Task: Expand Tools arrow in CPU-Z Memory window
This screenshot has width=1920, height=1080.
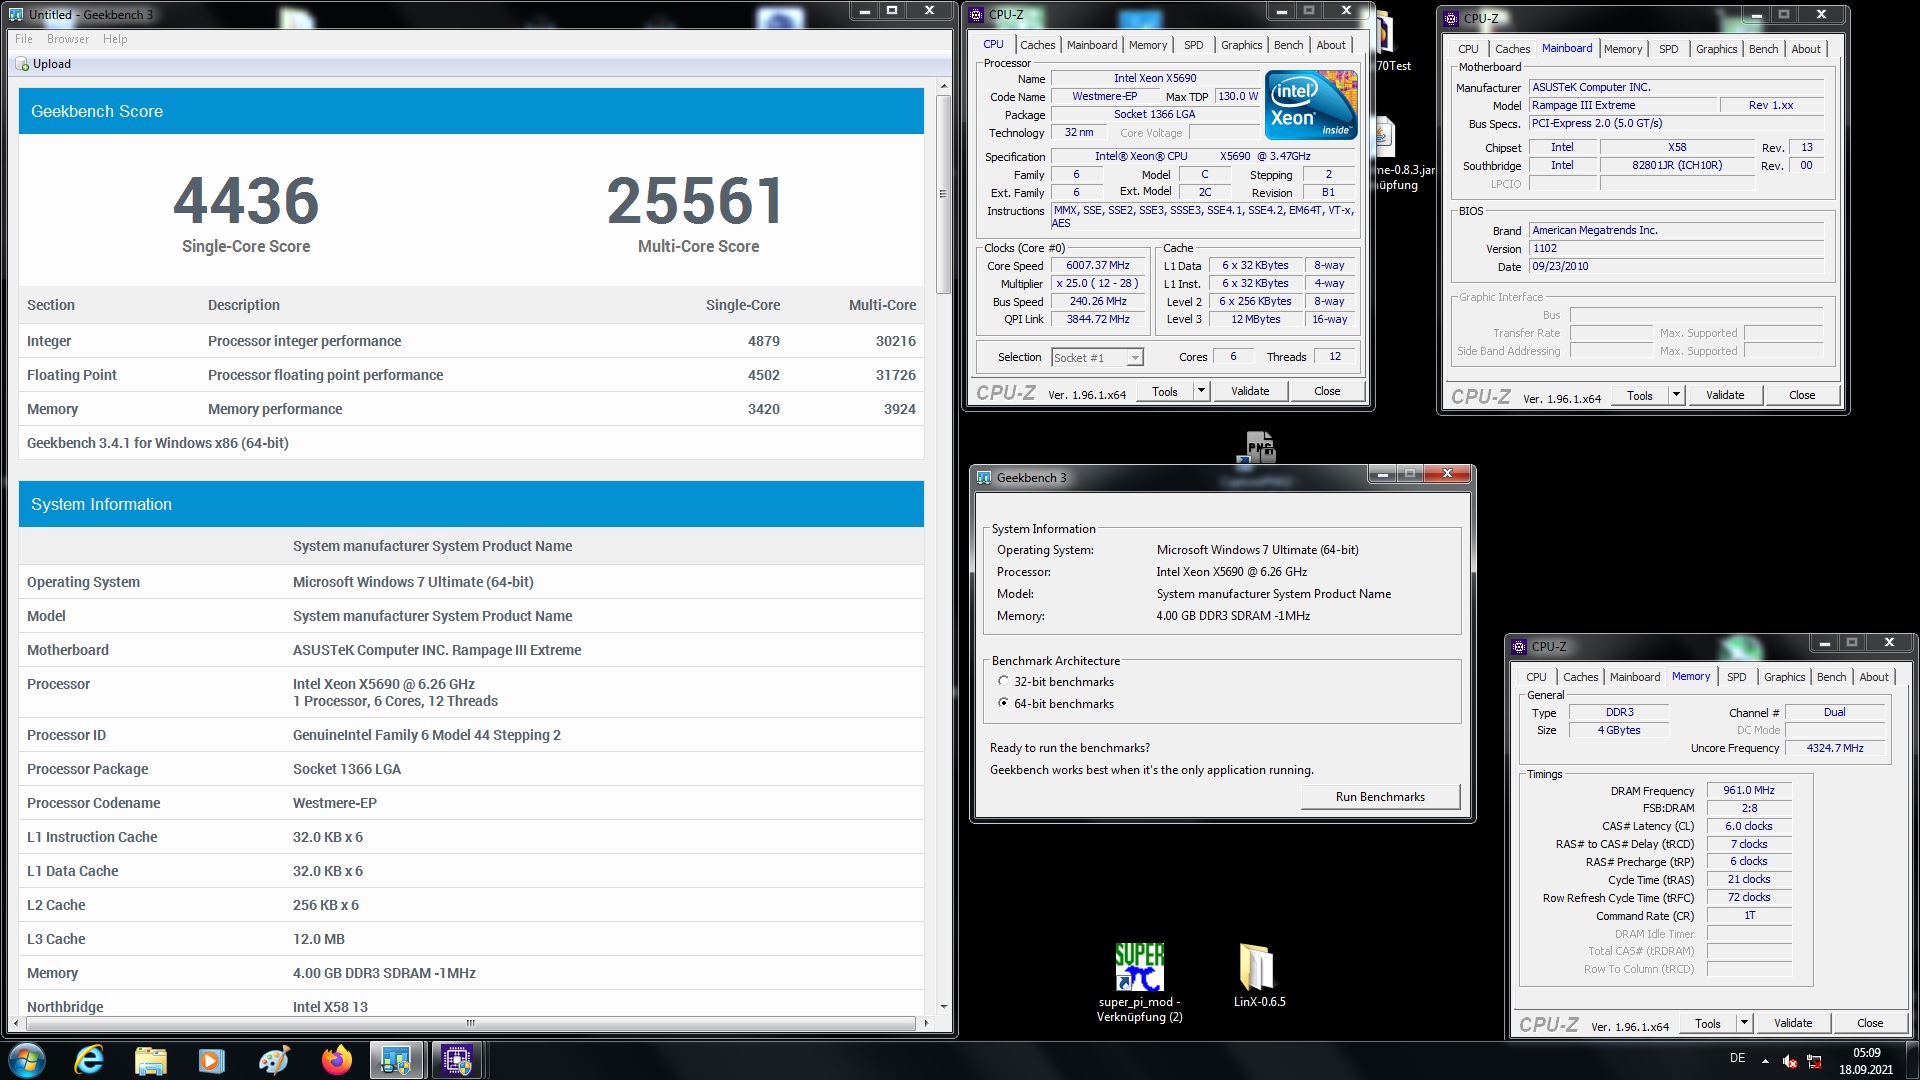Action: pyautogui.click(x=1744, y=1023)
